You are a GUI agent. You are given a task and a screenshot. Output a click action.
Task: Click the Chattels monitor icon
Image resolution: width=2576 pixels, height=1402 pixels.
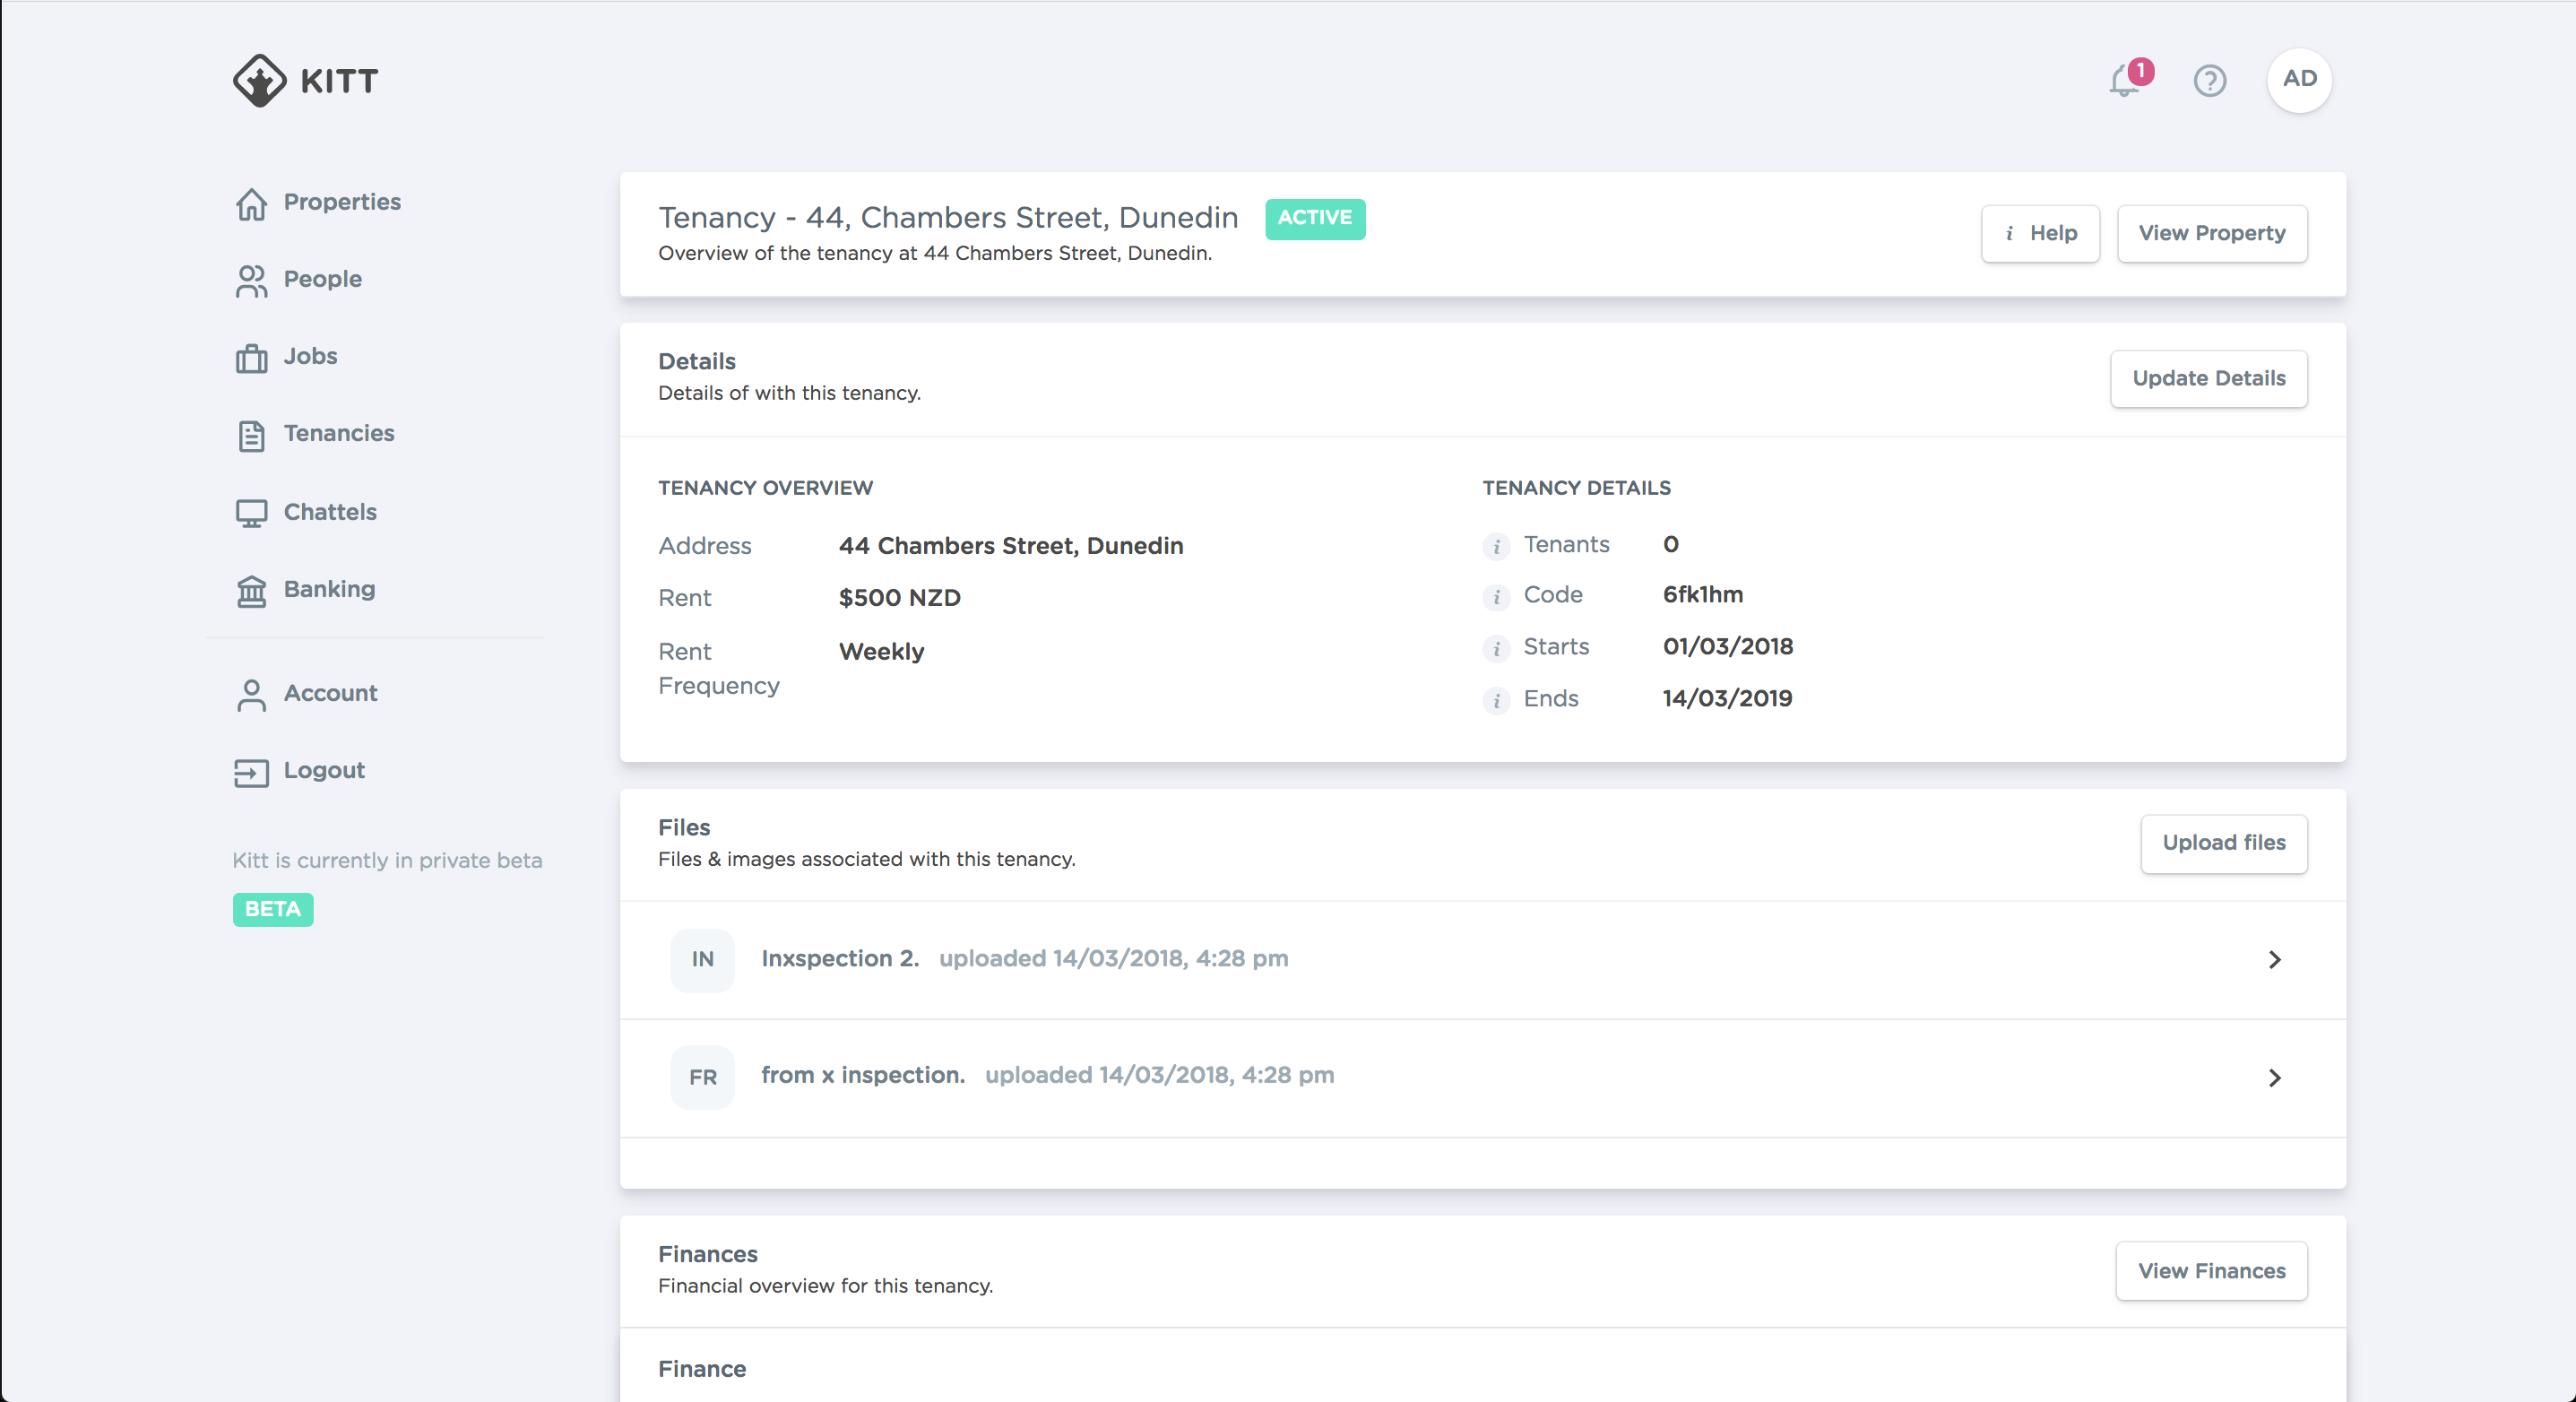tap(251, 513)
